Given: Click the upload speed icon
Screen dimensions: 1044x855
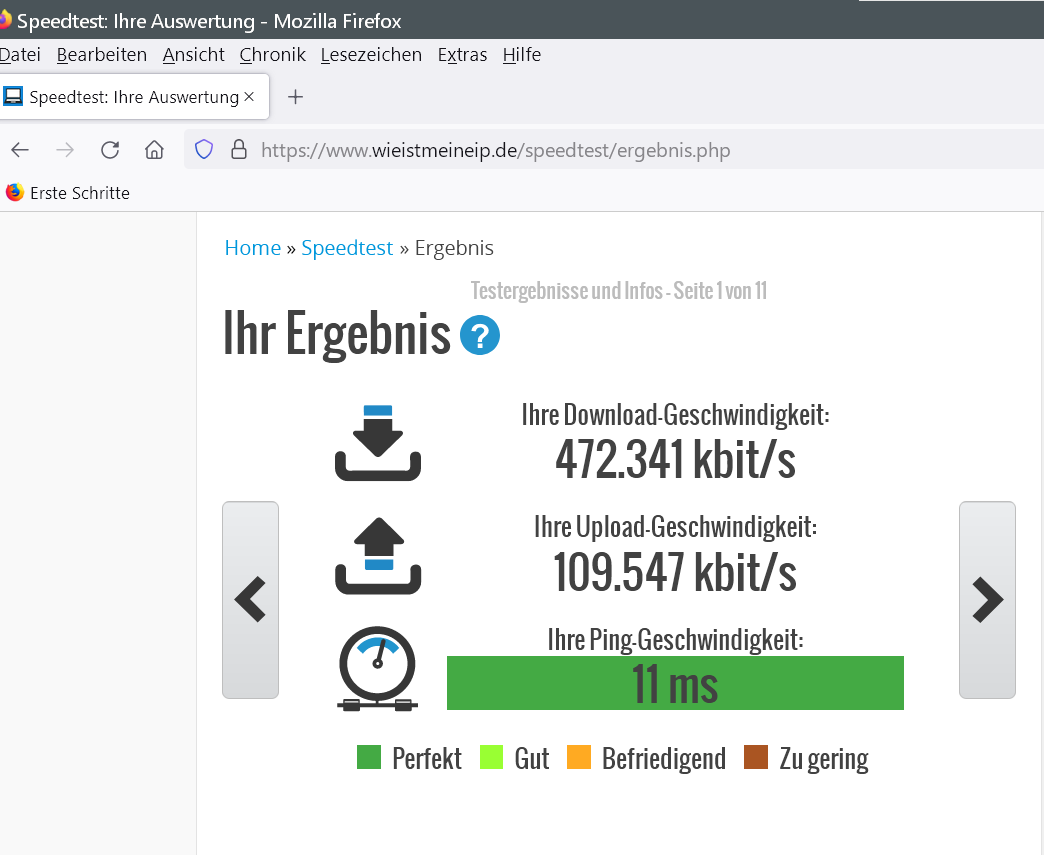Looking at the screenshot, I should pos(378,555).
